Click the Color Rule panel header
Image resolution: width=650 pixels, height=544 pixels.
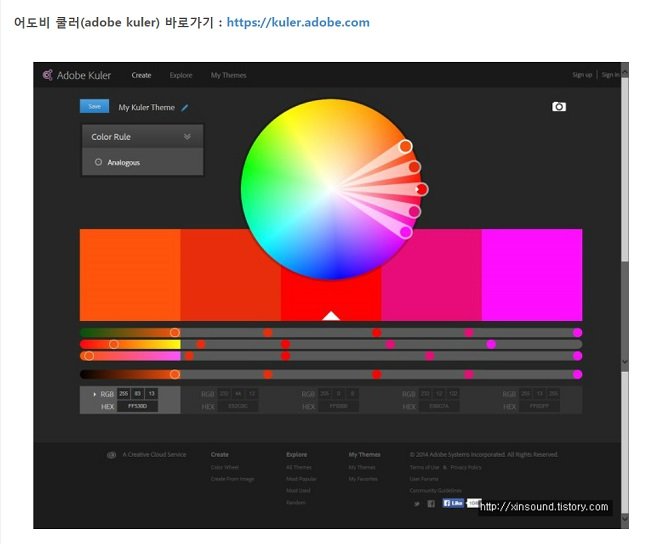tap(143, 136)
